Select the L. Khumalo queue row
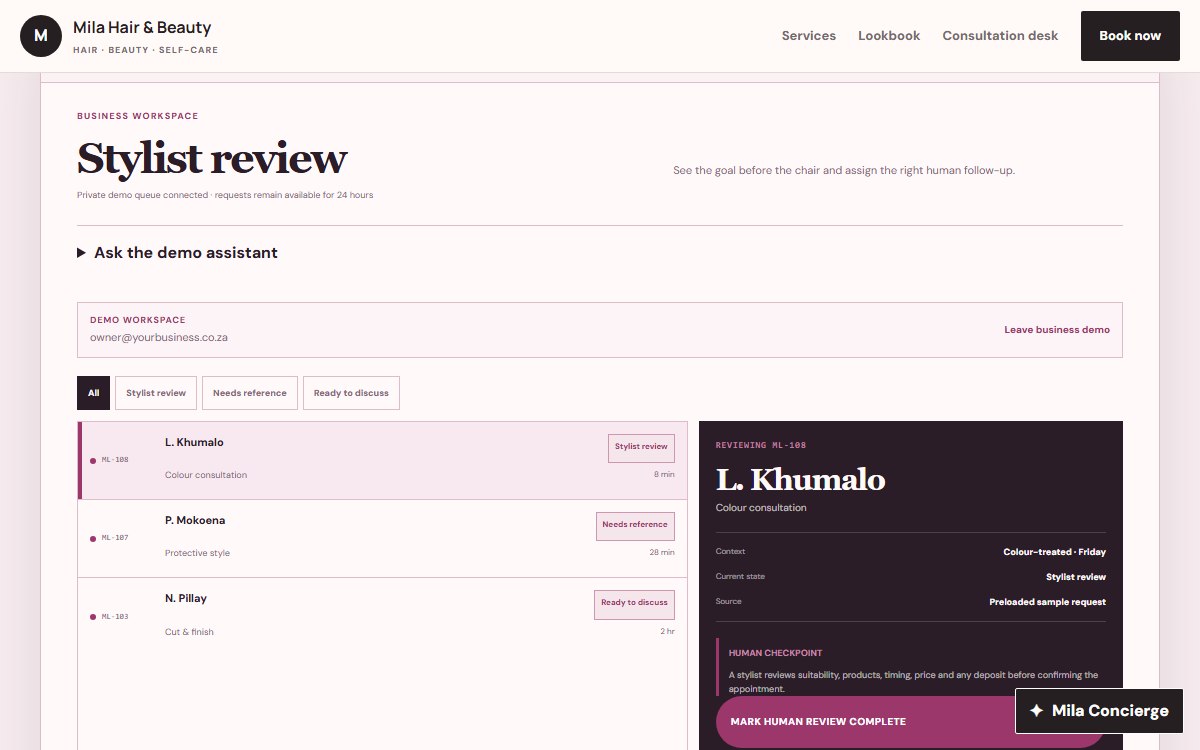 383,460
